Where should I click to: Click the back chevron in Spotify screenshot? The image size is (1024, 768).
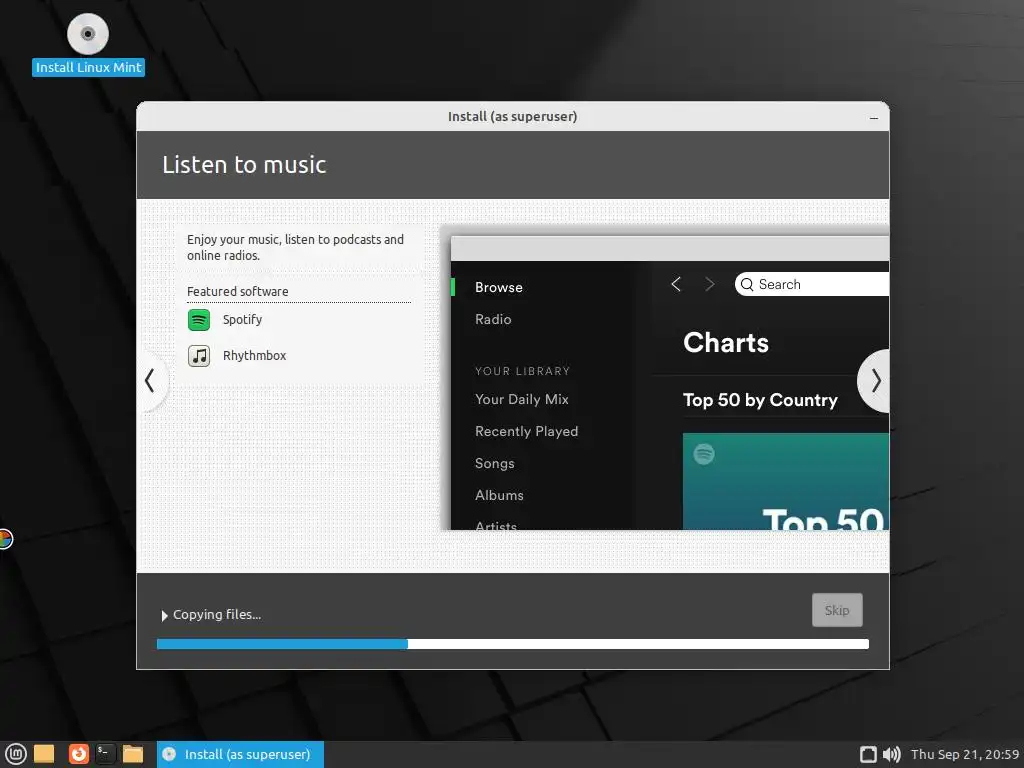(676, 284)
